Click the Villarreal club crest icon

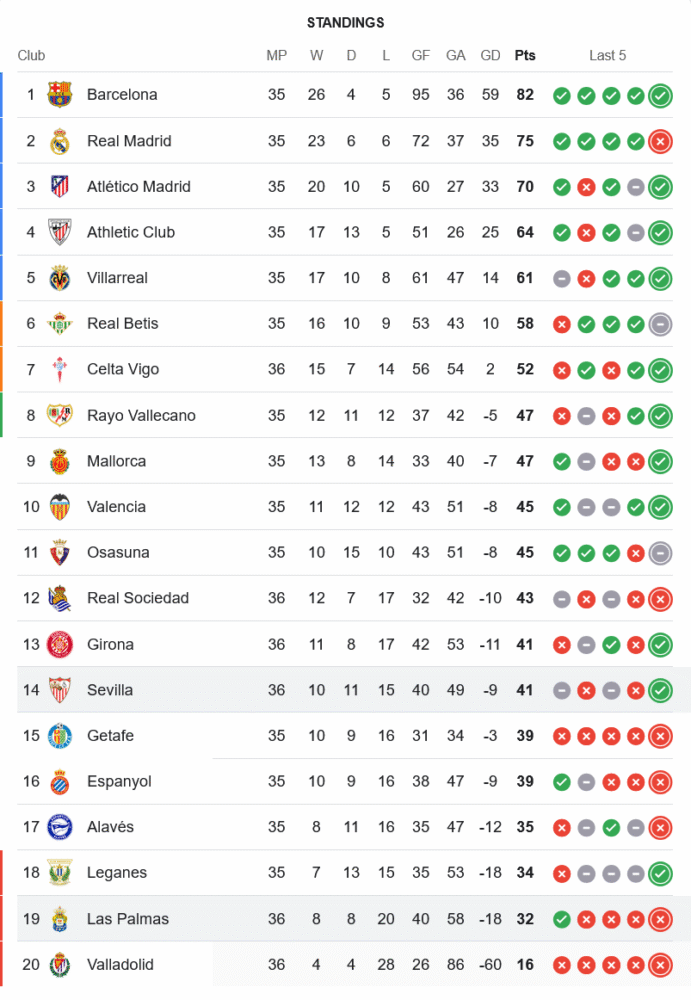point(60,278)
